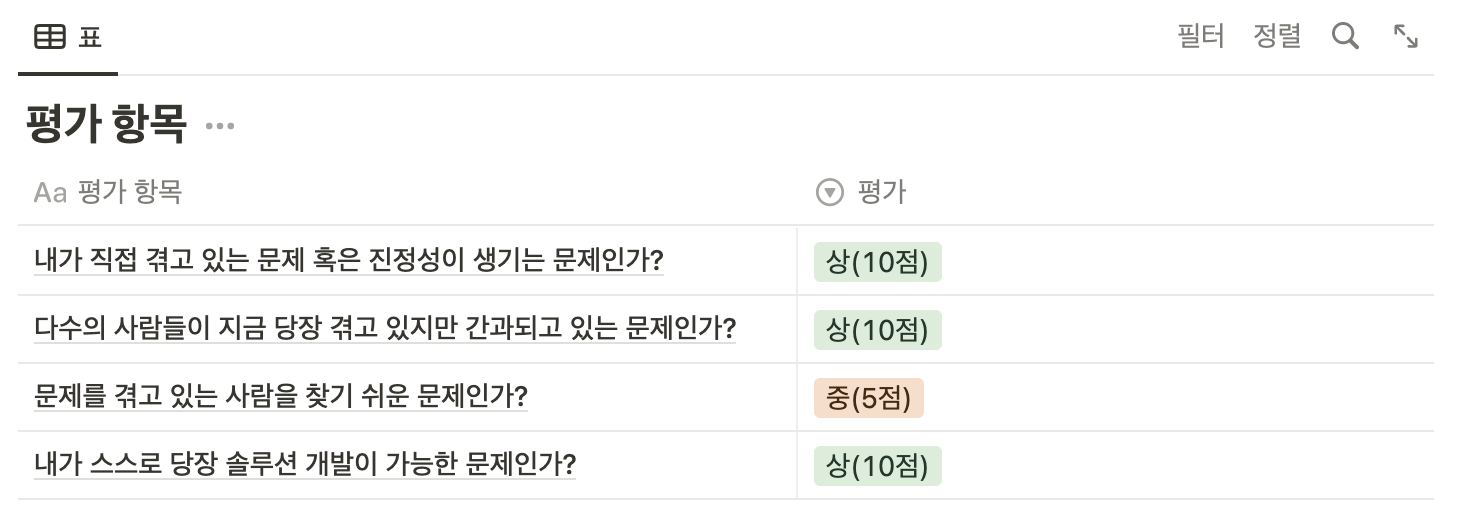The height and width of the screenshot is (512, 1474).
Task: Click the 상(10점) tag in second row
Action: pyautogui.click(x=878, y=330)
